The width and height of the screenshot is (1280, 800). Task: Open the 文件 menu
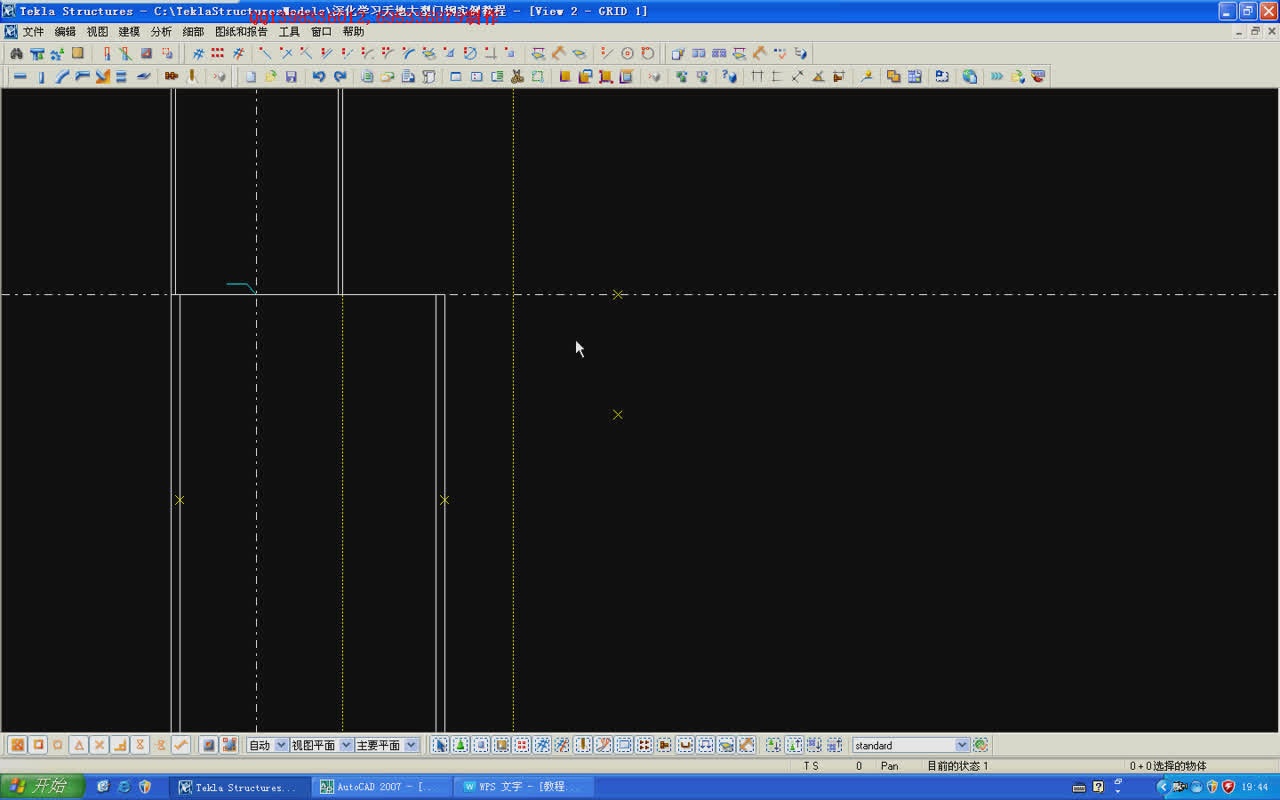tap(33, 32)
